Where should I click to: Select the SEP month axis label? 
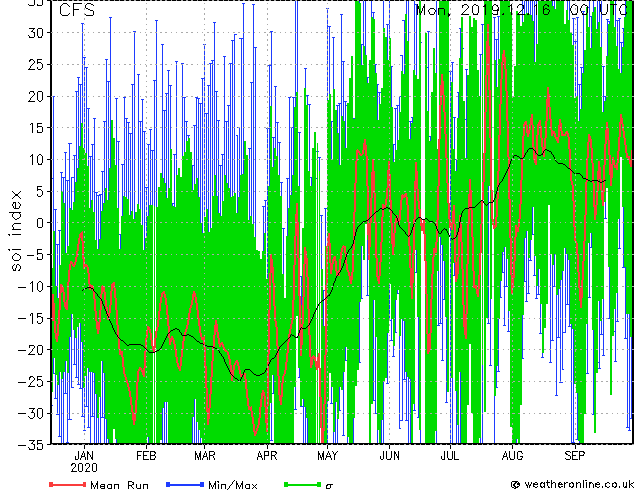tap(575, 456)
